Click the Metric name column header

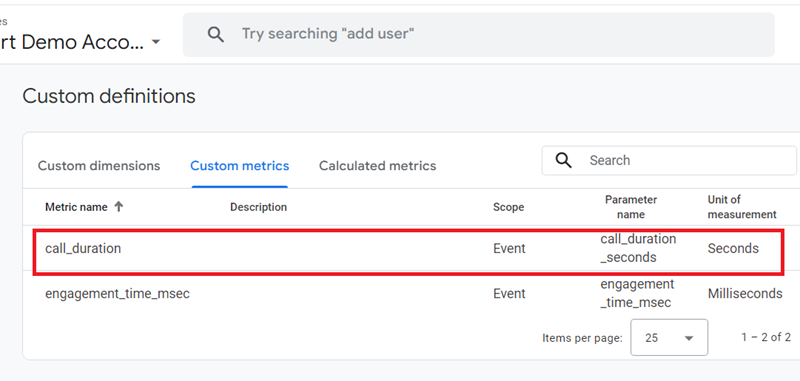[x=77, y=207]
